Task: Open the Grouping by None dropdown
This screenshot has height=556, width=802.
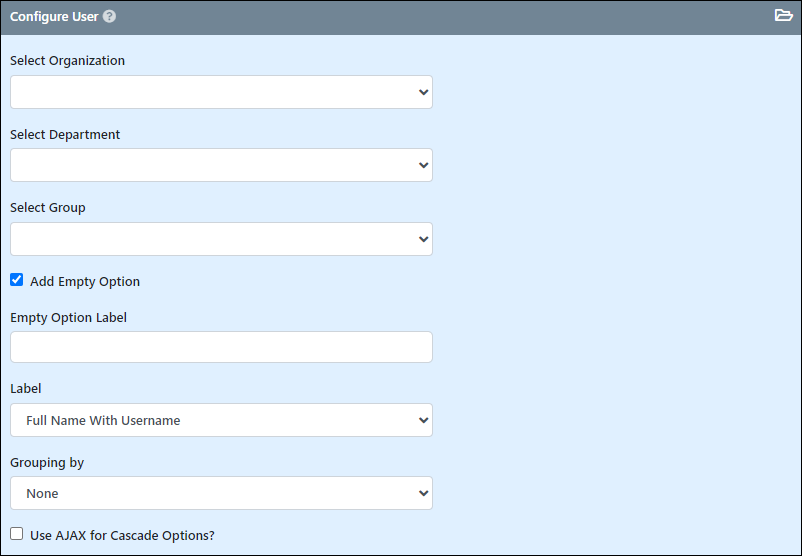Action: click(x=221, y=493)
